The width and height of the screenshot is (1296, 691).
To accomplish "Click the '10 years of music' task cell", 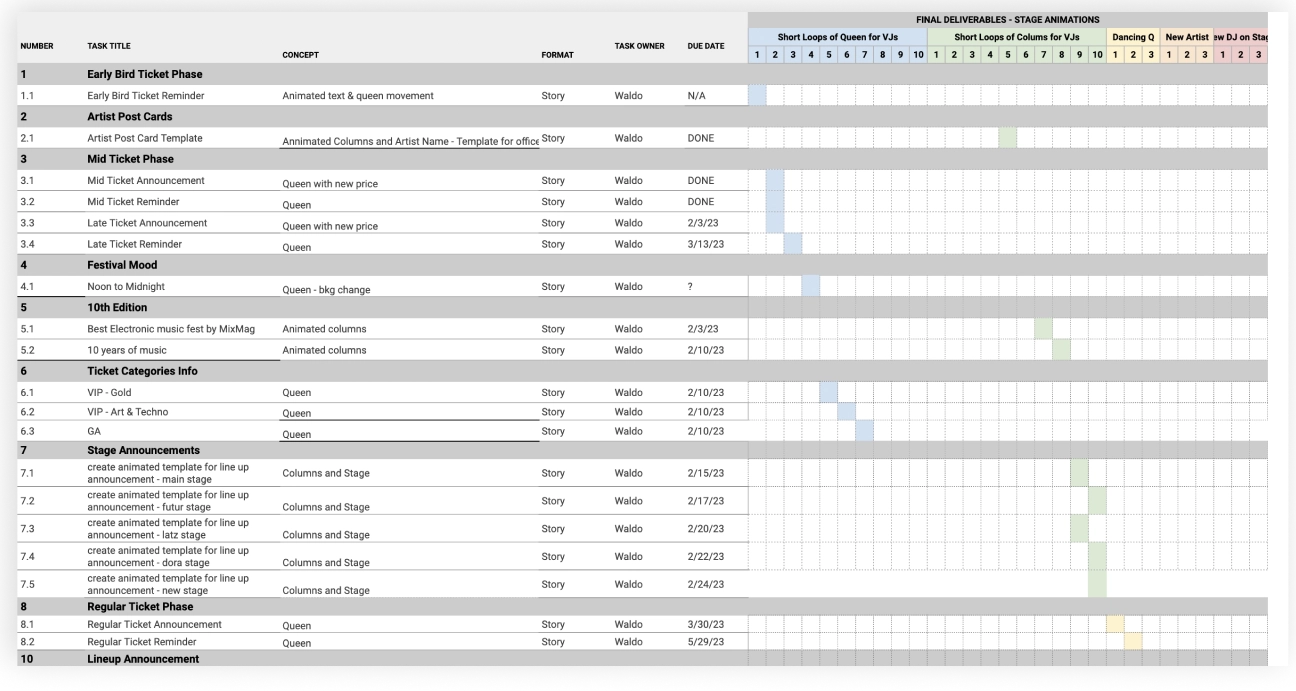I will click(x=127, y=350).
